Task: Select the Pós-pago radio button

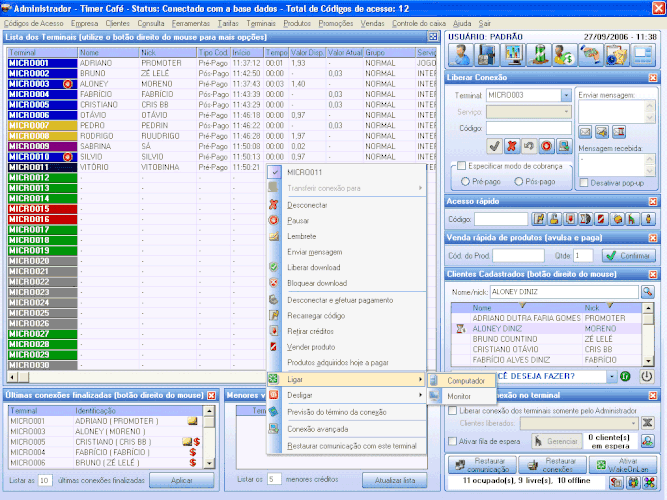Action: 518,182
